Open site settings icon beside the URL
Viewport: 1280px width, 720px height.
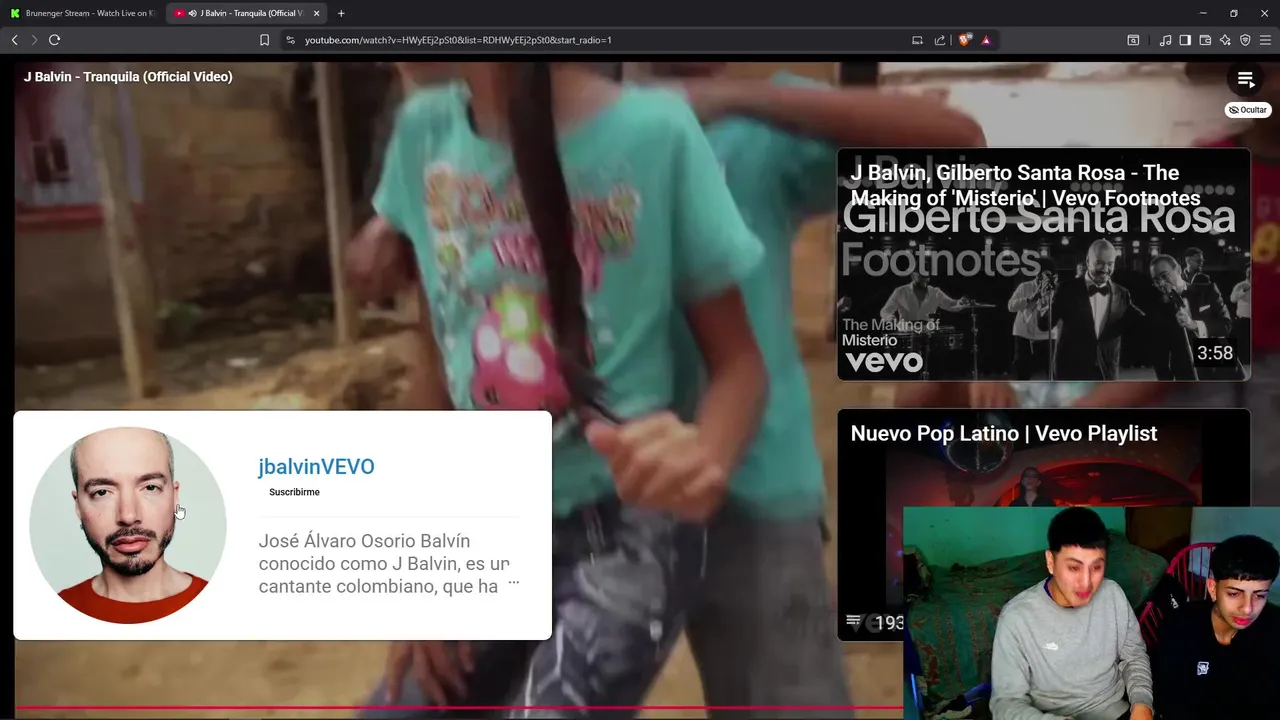coord(290,40)
